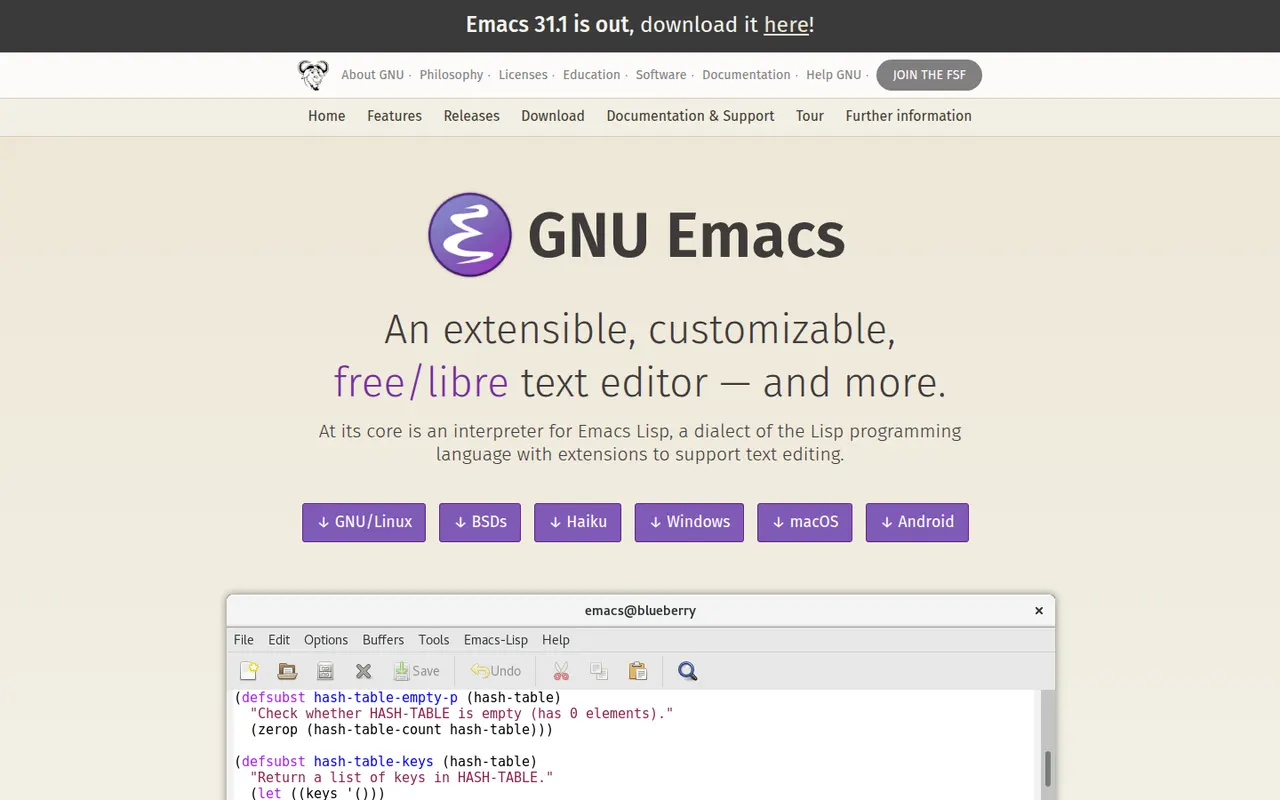Click 'hash-table-keys' in the code
Viewport: 1280px width, 800px height.
(374, 761)
